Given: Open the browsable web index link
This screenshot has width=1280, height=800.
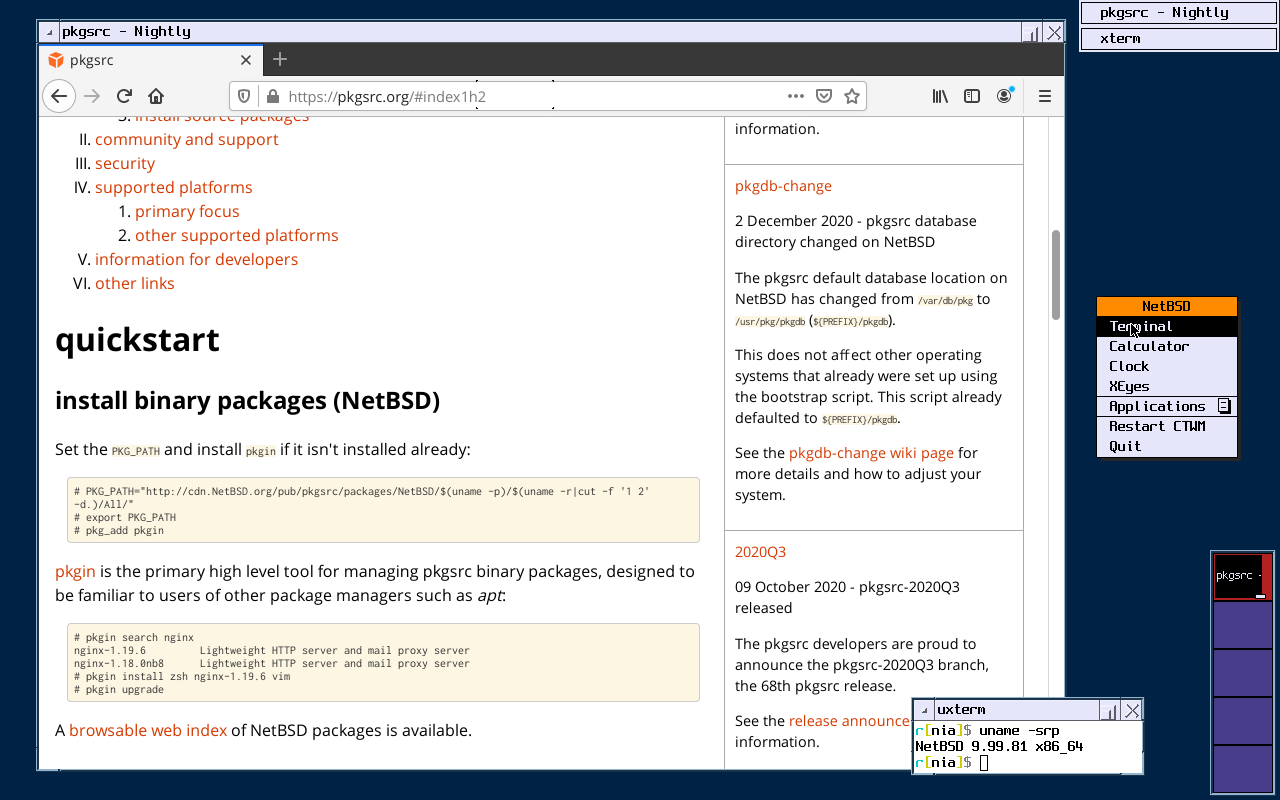Looking at the screenshot, I should (148, 730).
